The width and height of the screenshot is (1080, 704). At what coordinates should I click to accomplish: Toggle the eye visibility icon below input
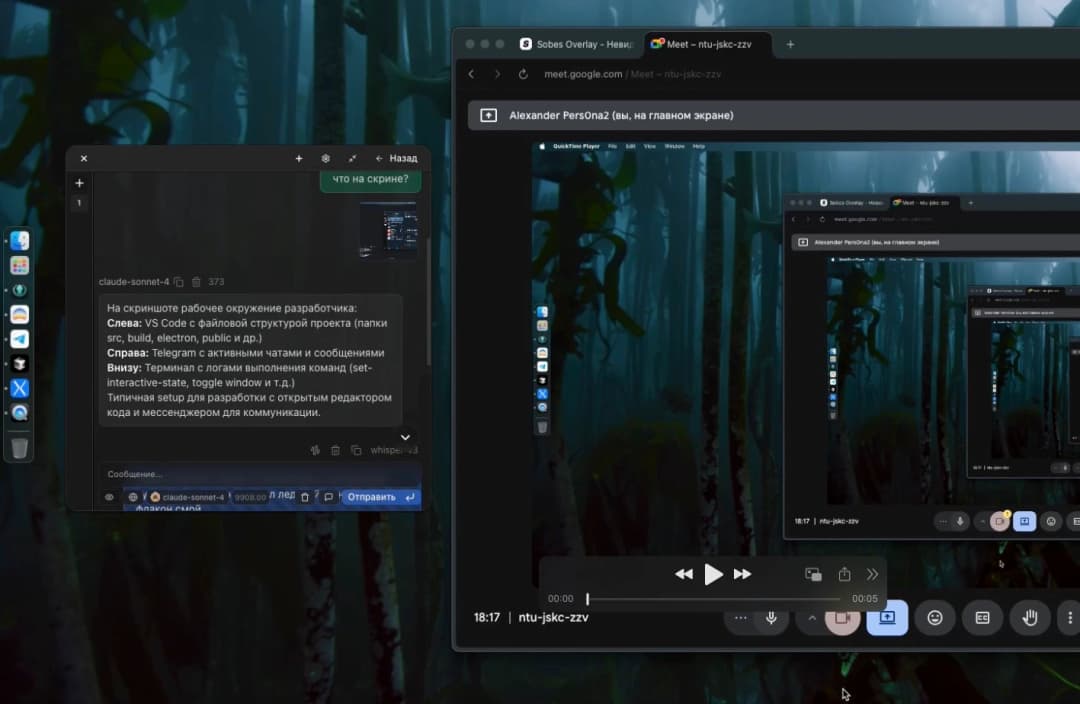[x=109, y=497]
